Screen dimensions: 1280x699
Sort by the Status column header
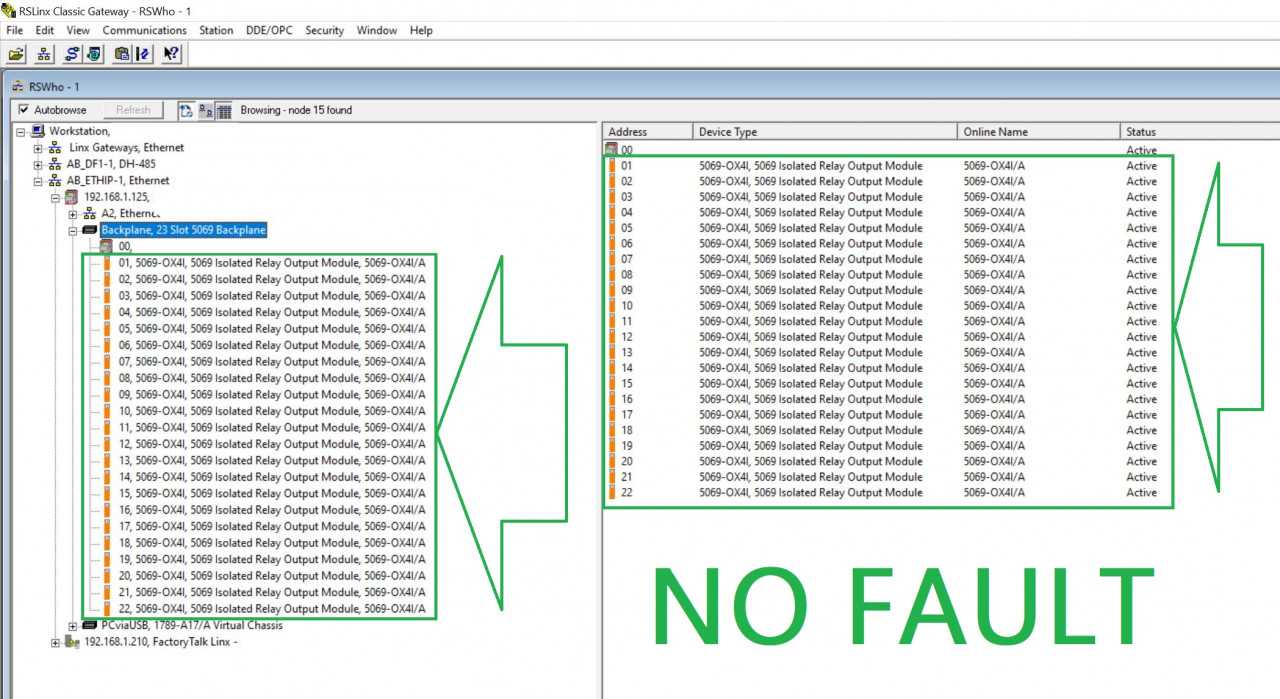(x=1200, y=132)
